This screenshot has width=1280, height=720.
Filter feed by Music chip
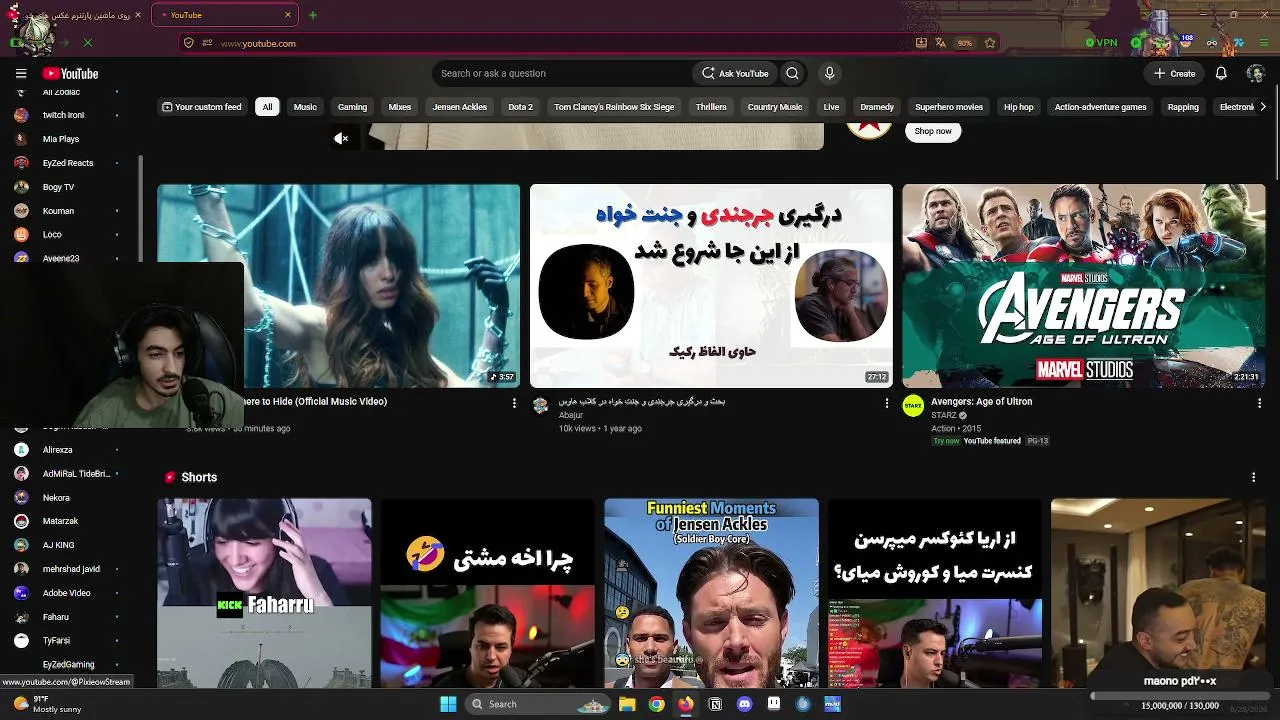[305, 107]
